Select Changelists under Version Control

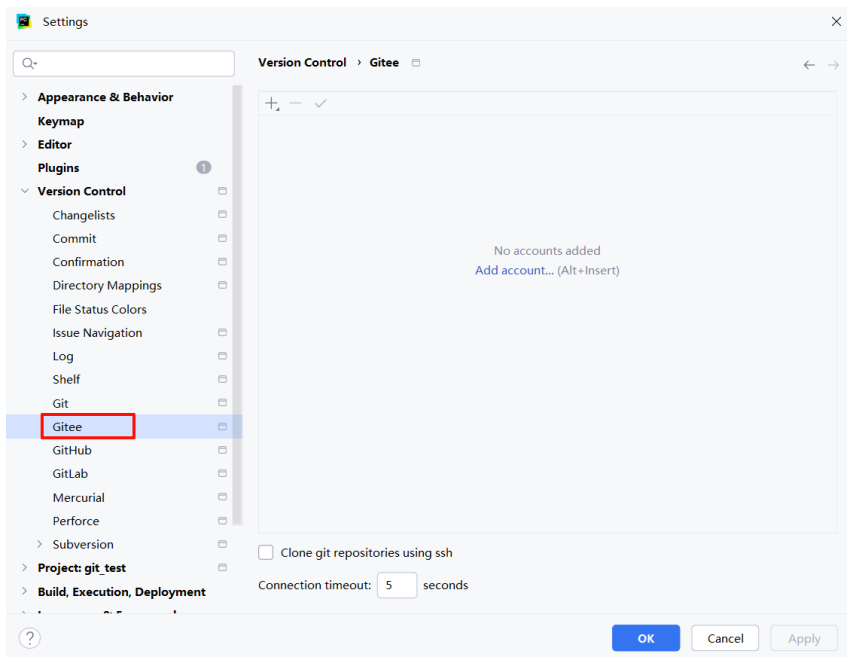pos(84,215)
